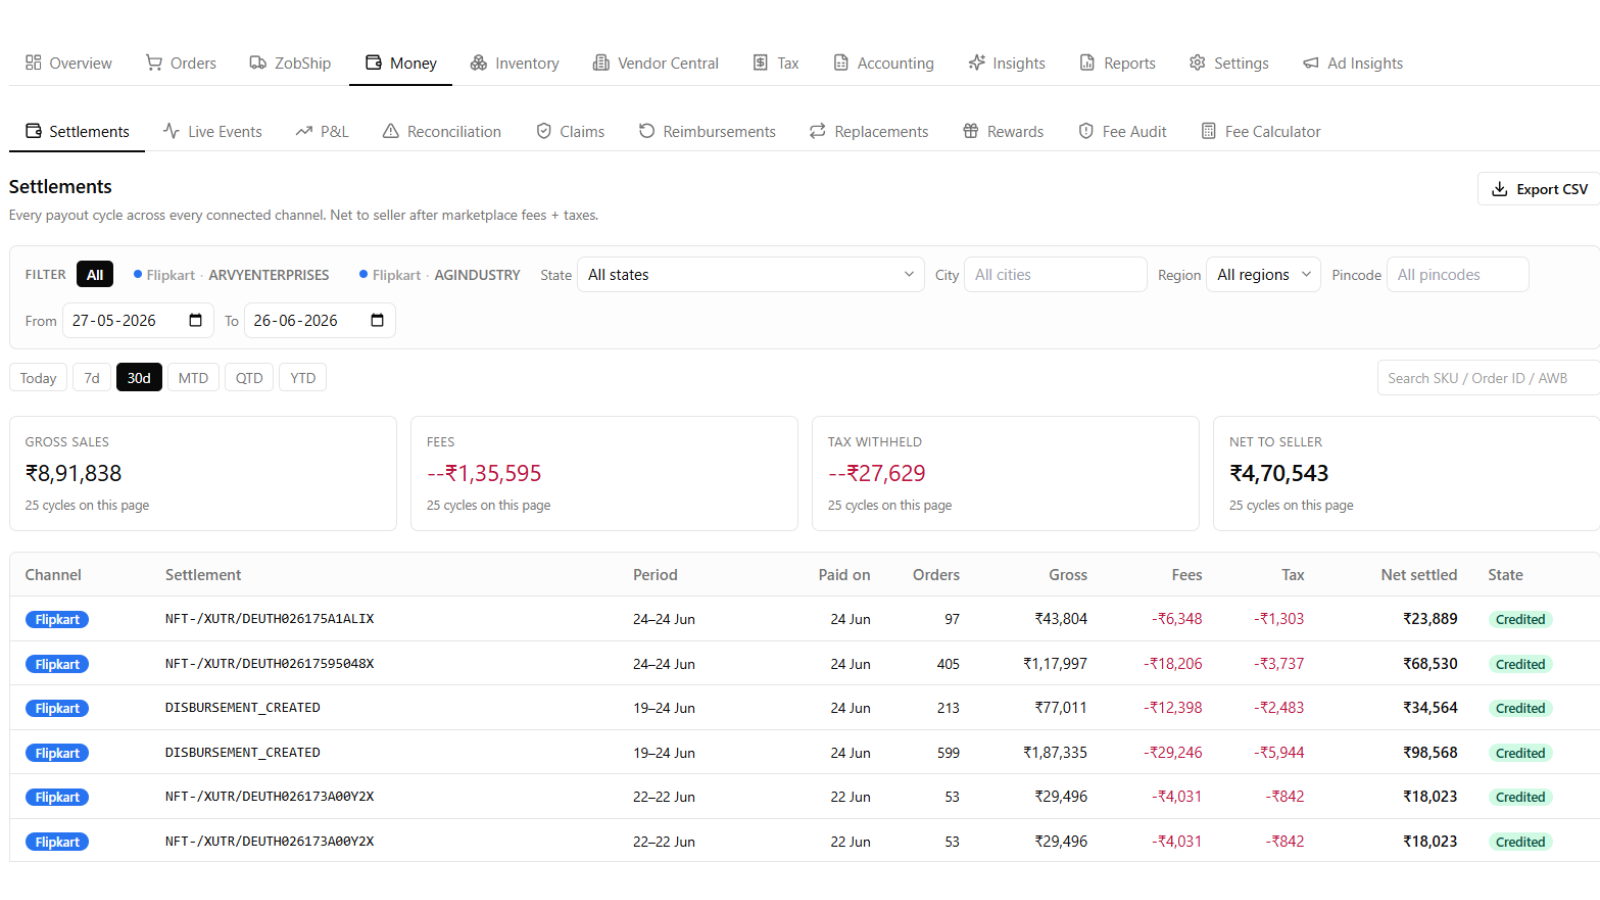The image size is (1600, 900).
Task: Open the ZobShip truck icon
Action: pyautogui.click(x=258, y=63)
